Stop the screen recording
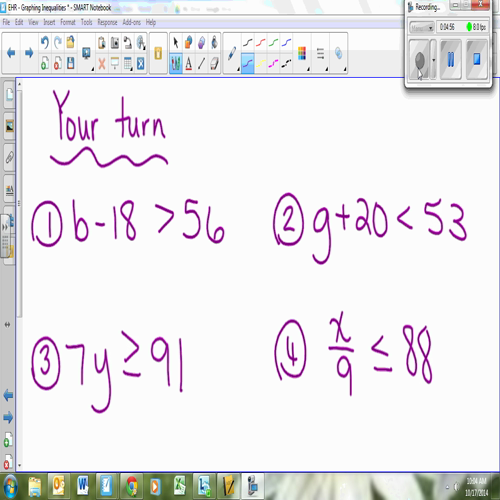 477,59
